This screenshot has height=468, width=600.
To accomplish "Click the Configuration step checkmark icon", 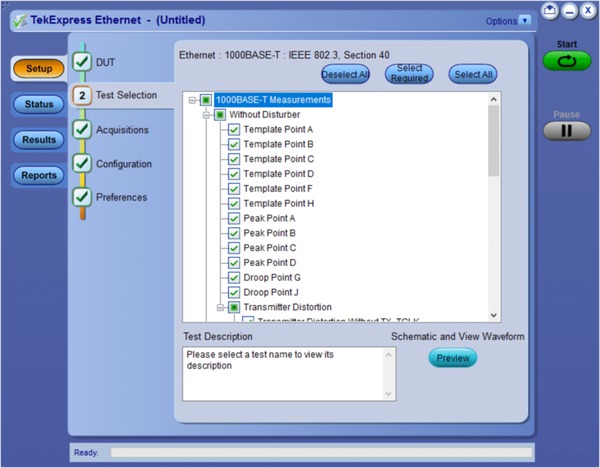I will click(x=83, y=164).
